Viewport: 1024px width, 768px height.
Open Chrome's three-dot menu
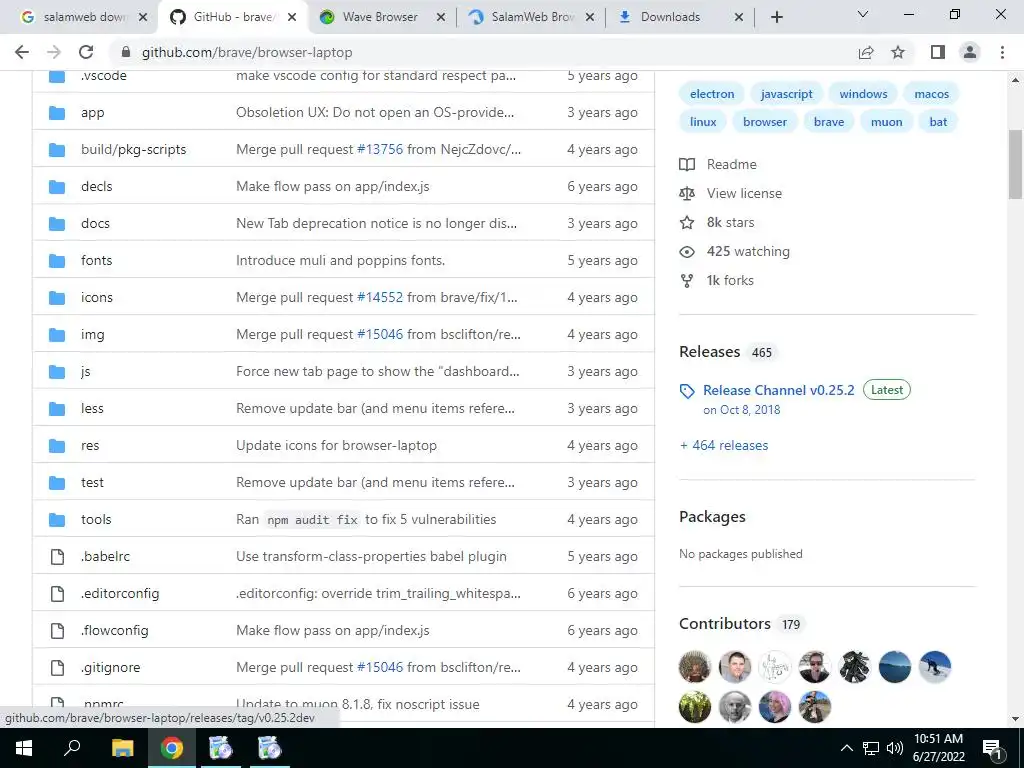point(1002,52)
